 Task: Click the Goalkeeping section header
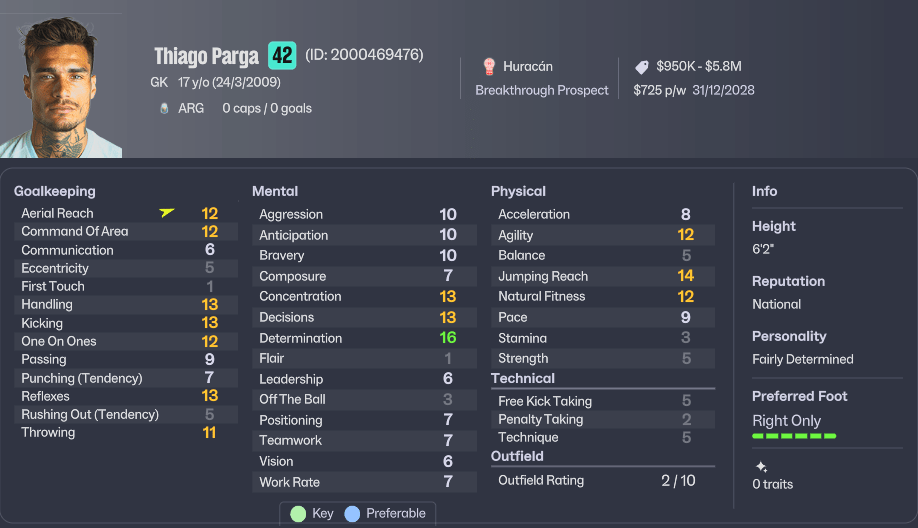(55, 191)
